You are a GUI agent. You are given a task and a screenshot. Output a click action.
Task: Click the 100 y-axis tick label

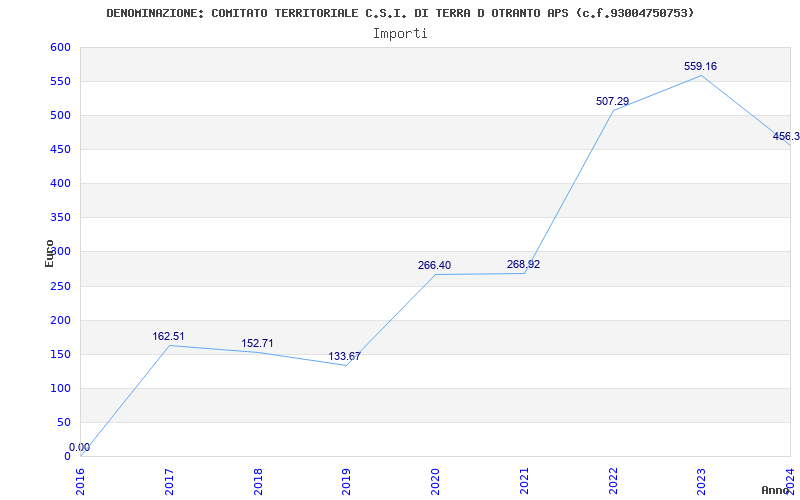pyautogui.click(x=60, y=388)
